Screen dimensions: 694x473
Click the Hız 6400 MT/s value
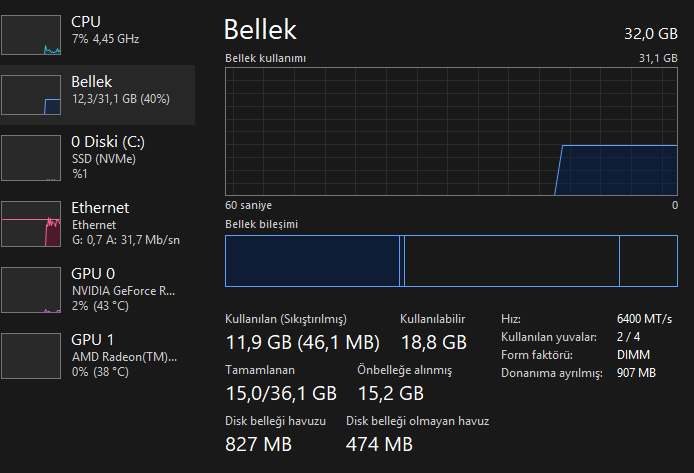[x=644, y=319]
